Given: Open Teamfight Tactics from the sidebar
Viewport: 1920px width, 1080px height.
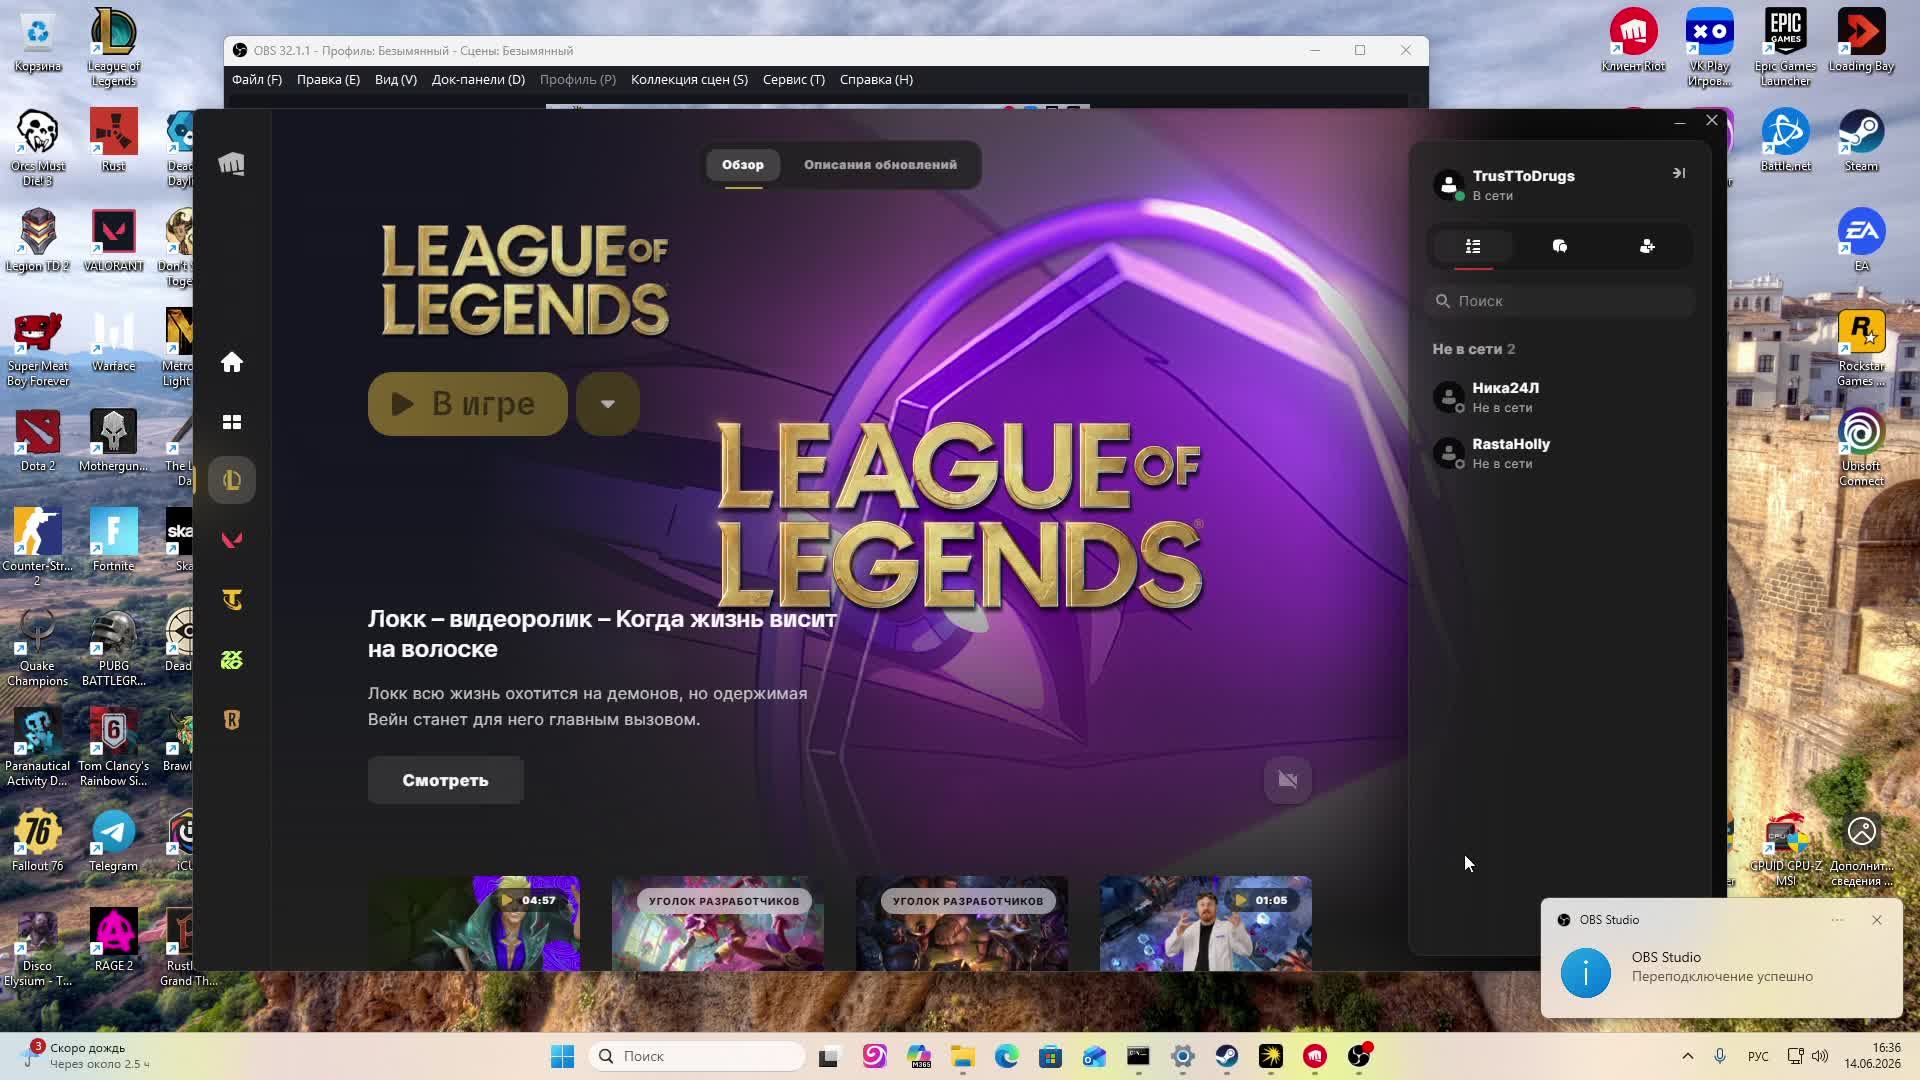Looking at the screenshot, I should 232,600.
